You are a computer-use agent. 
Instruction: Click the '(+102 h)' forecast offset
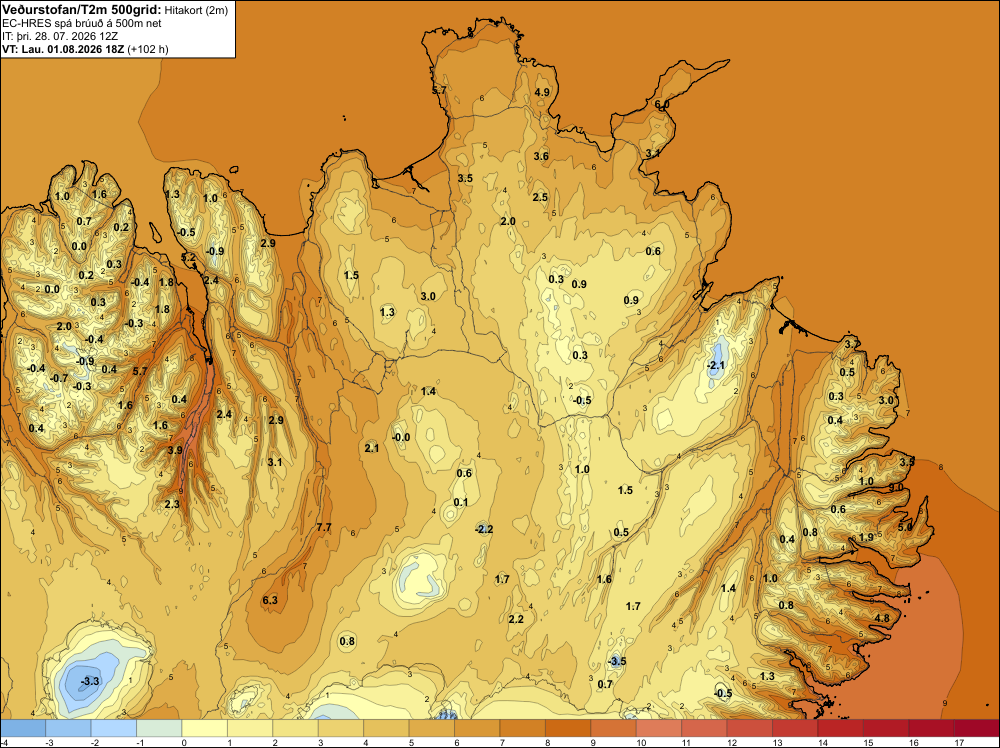pos(148,49)
